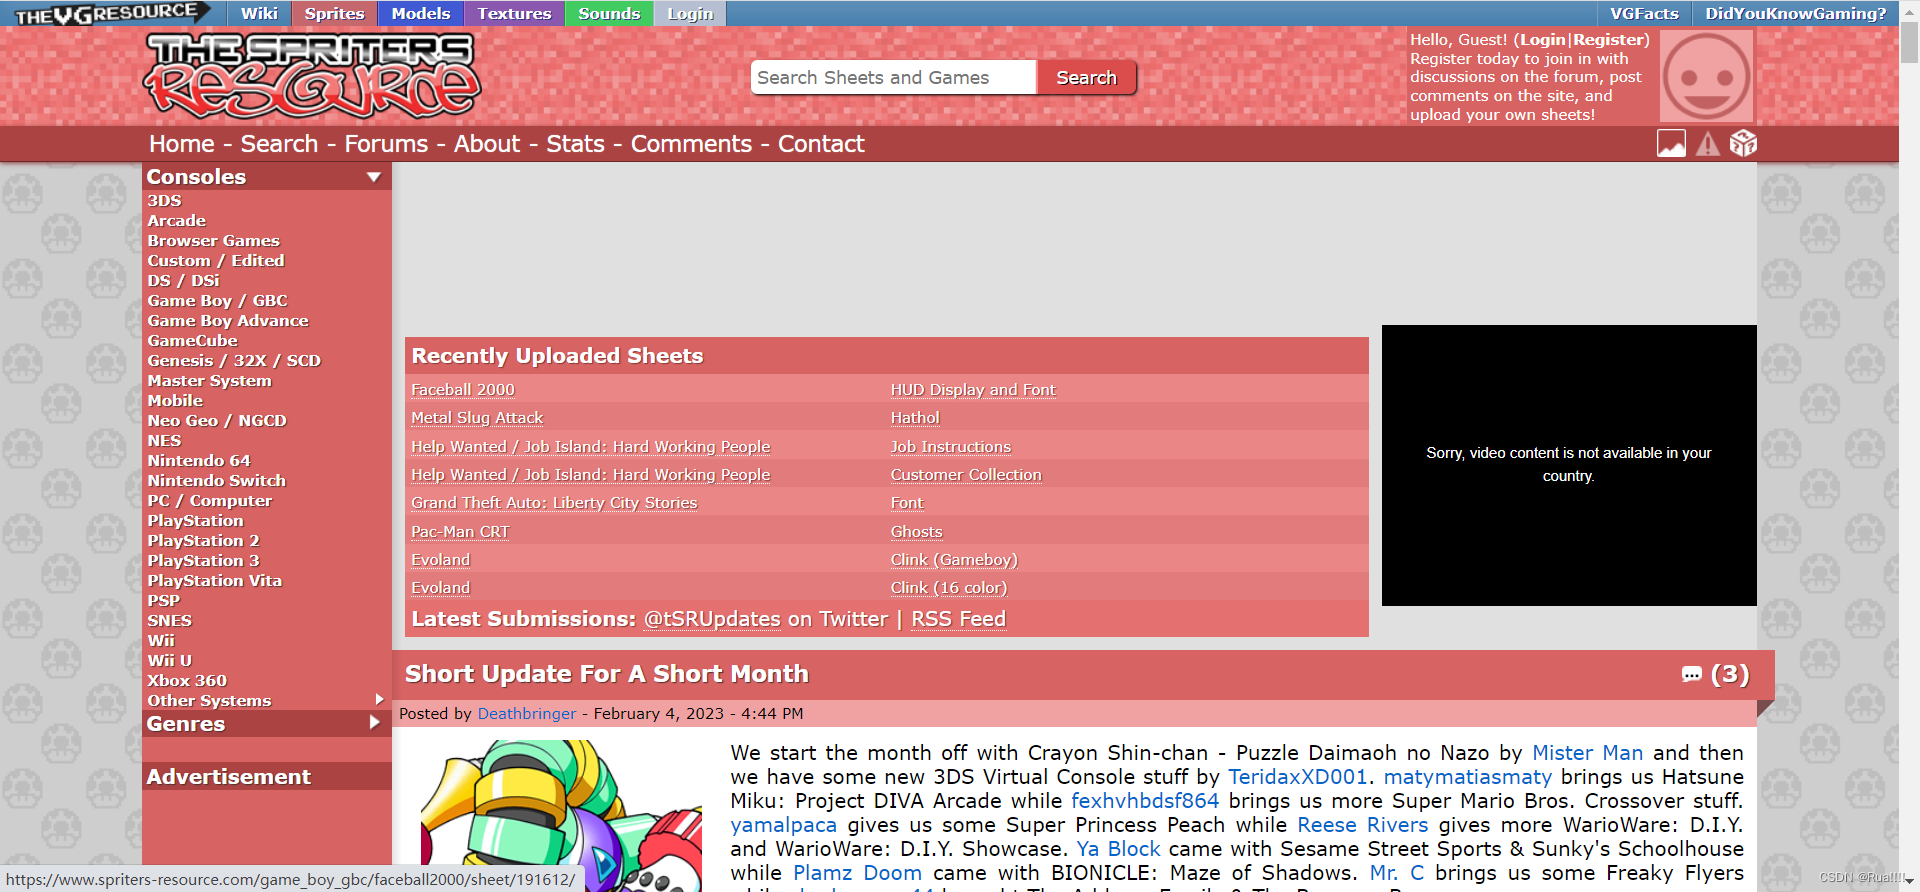The image size is (1920, 892).
Task: Click the dice random sheet icon
Action: (x=1743, y=143)
